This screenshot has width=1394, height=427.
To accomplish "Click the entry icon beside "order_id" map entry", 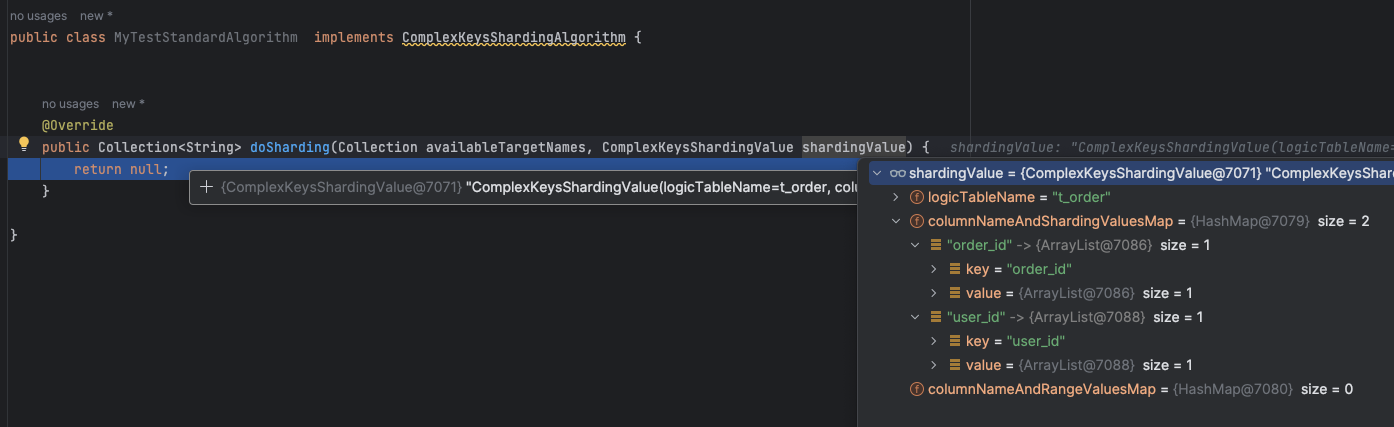I will (935, 245).
